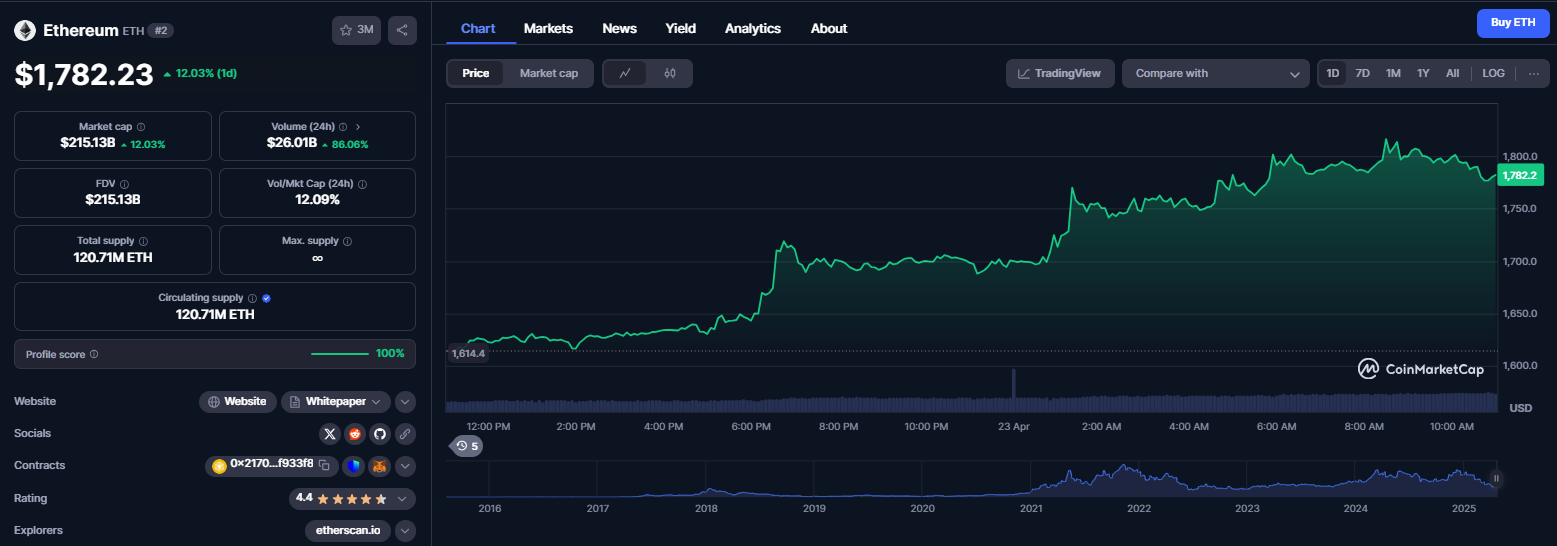Image resolution: width=1557 pixels, height=546 pixels.
Task: Open Total supply info icon
Action: pyautogui.click(x=144, y=241)
